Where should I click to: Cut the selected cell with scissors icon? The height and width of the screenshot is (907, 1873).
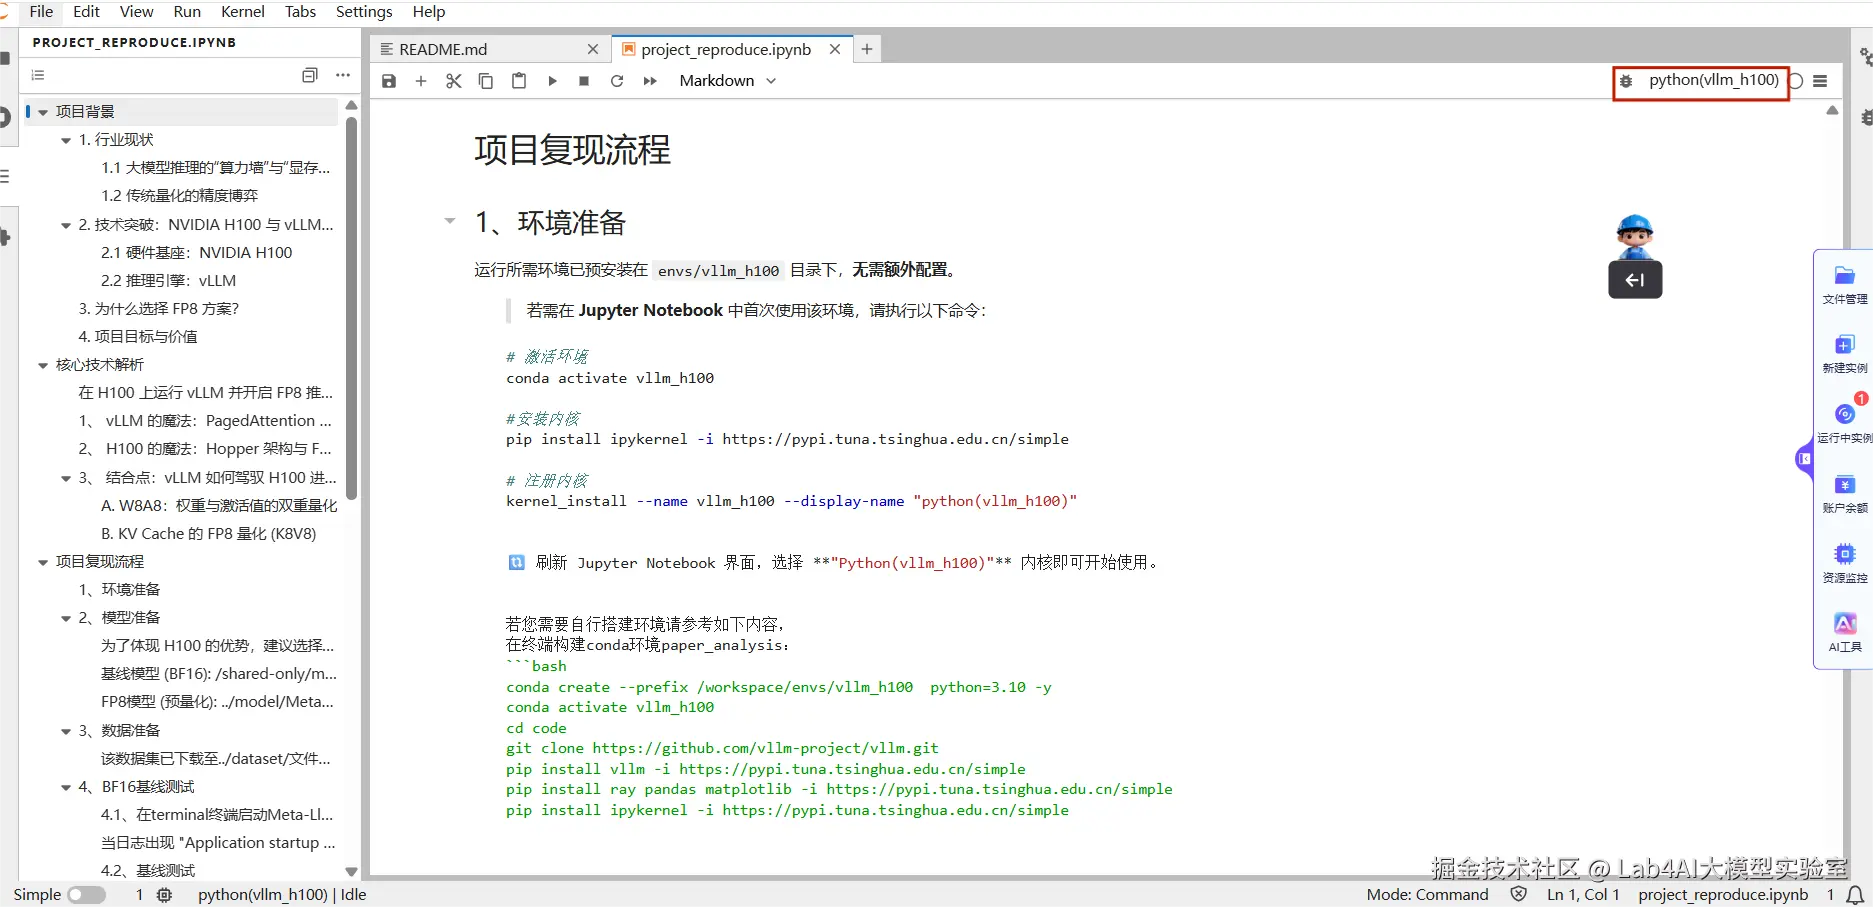(454, 81)
